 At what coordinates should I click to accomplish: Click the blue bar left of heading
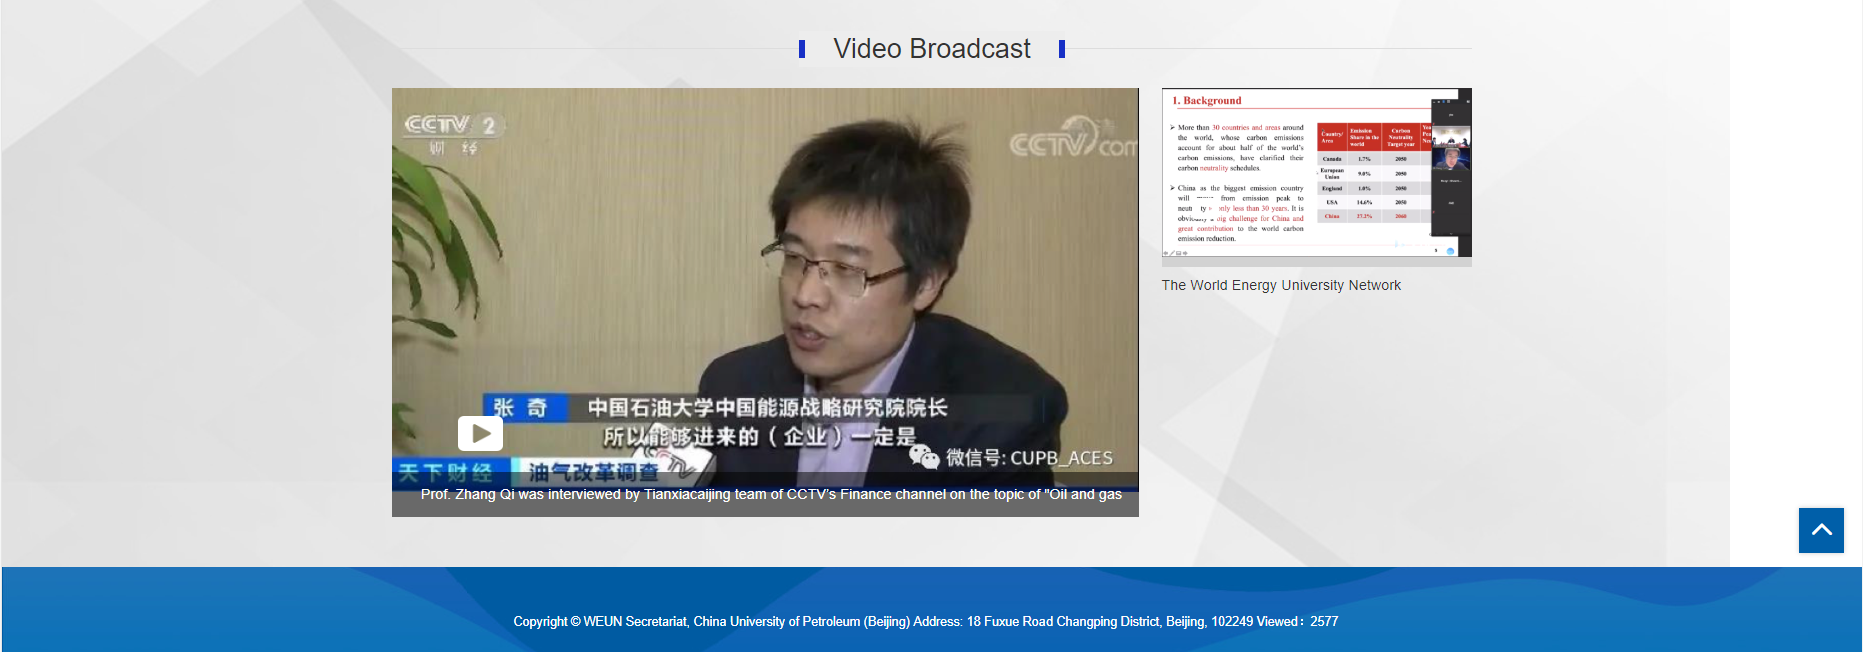[802, 49]
